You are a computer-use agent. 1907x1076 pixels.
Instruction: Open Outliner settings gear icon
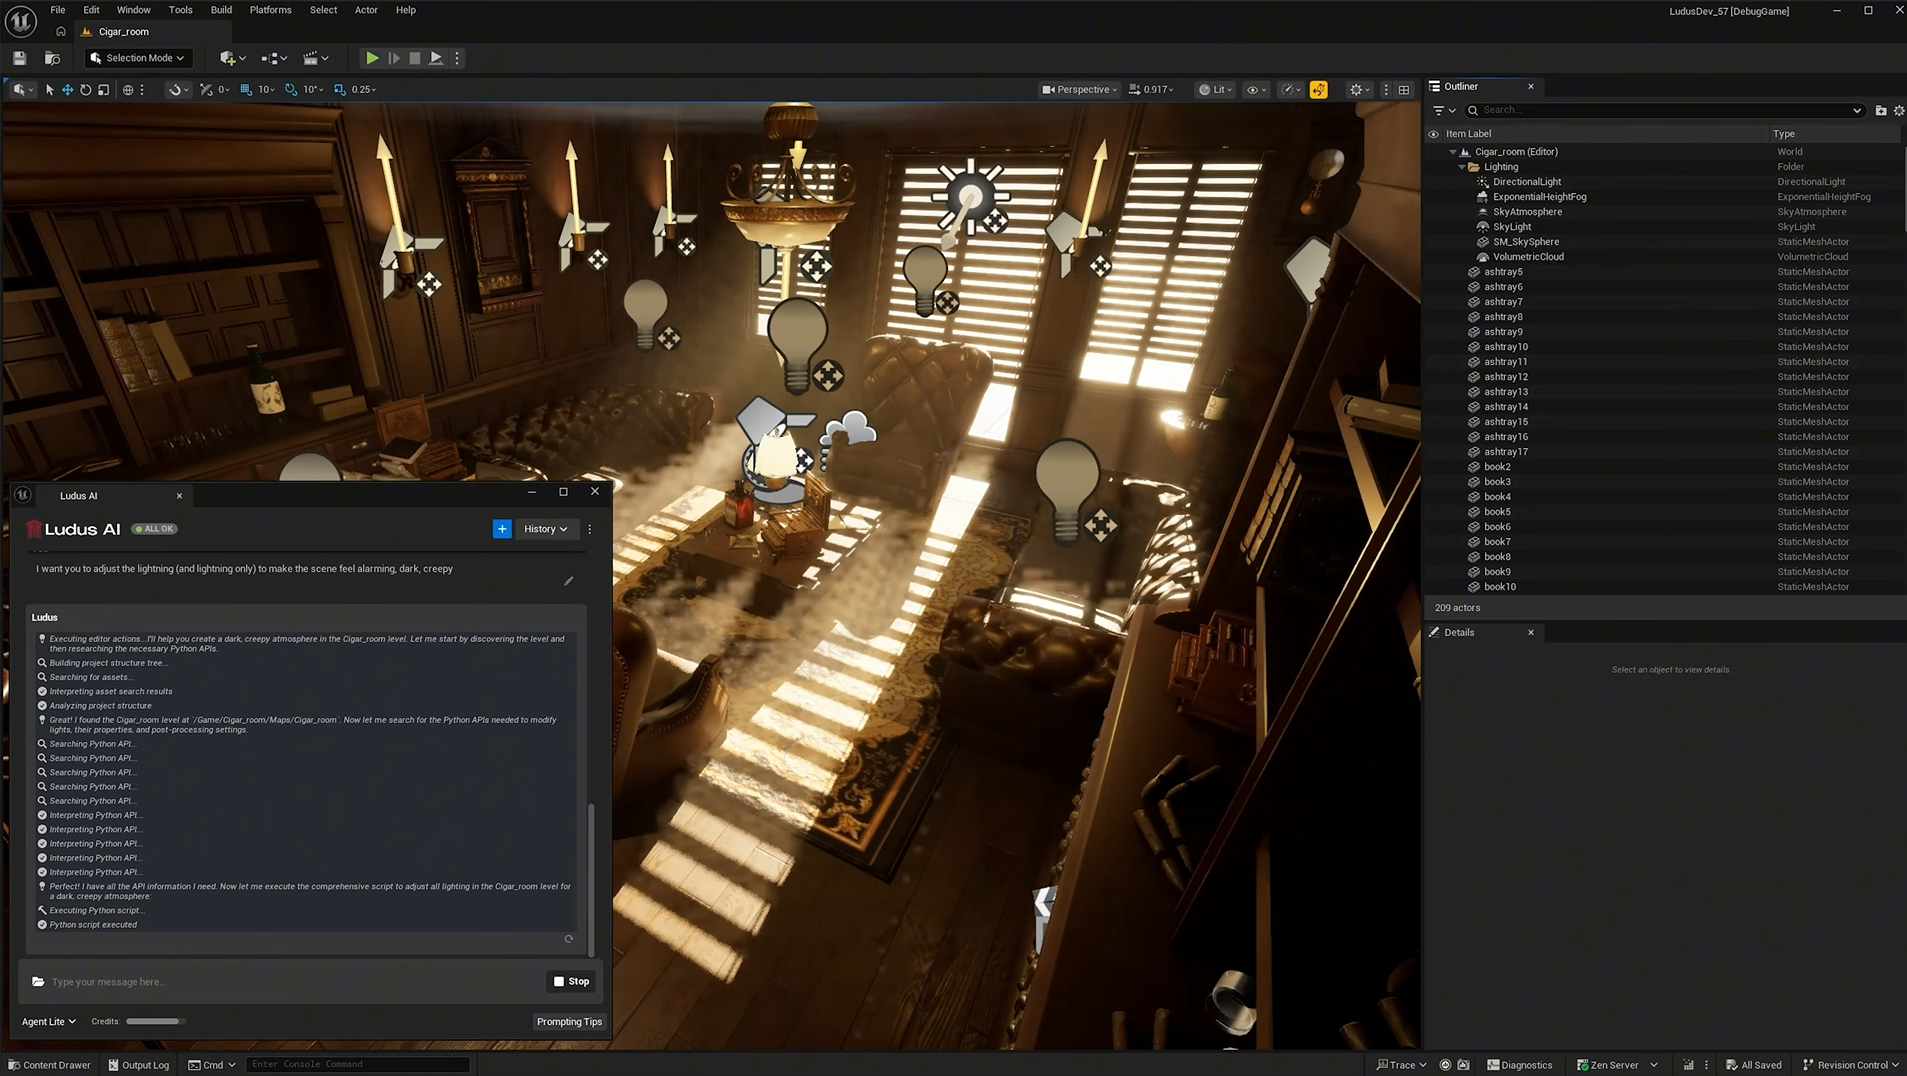[1898, 110]
